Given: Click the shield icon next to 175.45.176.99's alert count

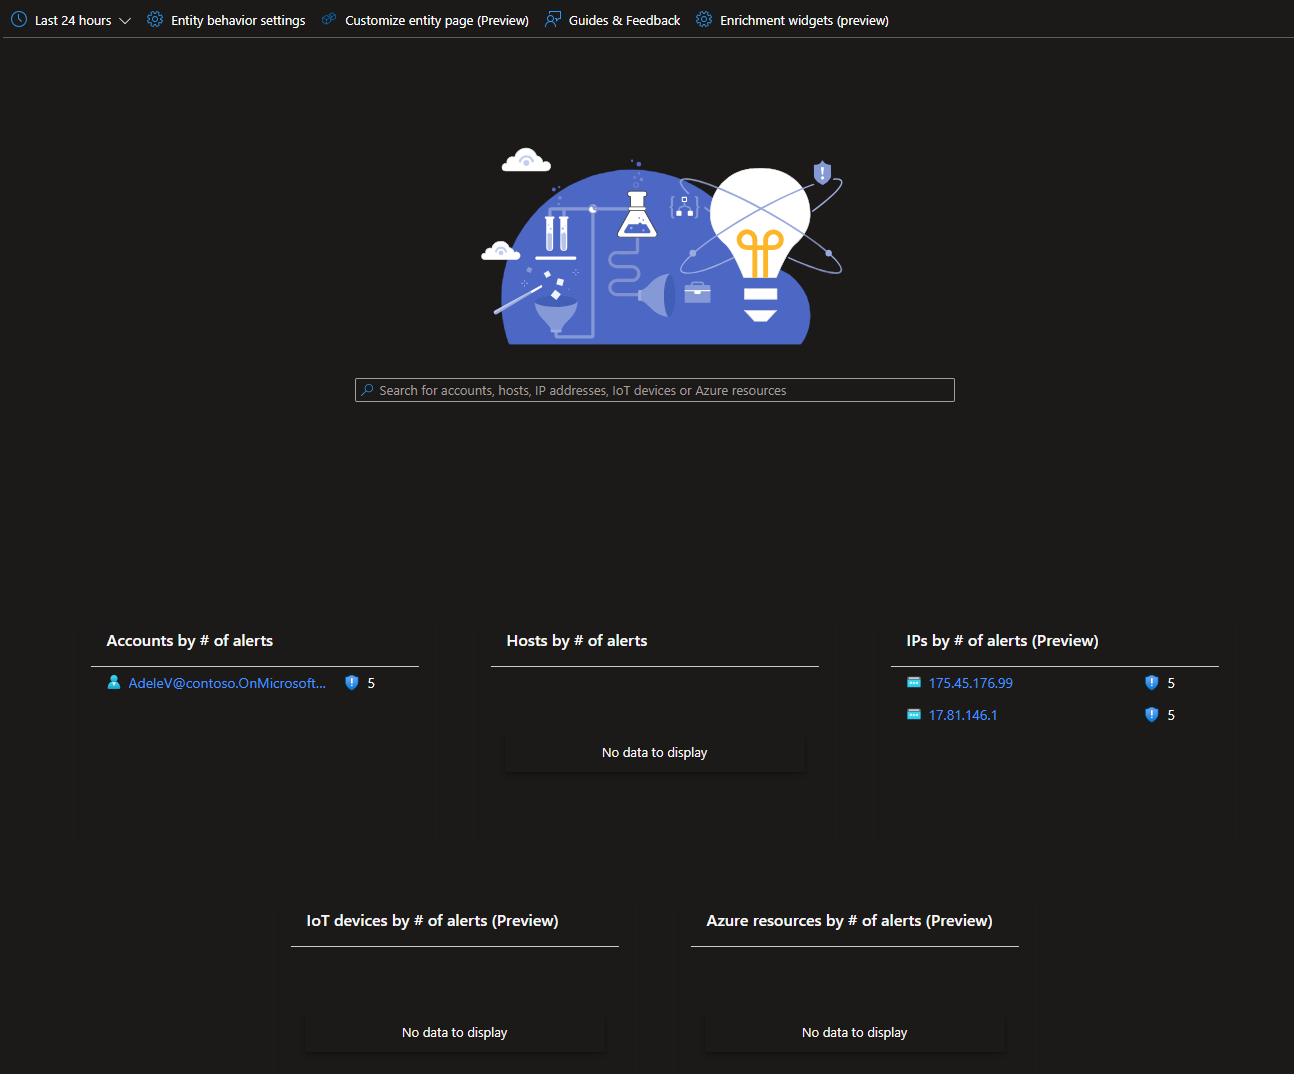Looking at the screenshot, I should pyautogui.click(x=1150, y=682).
